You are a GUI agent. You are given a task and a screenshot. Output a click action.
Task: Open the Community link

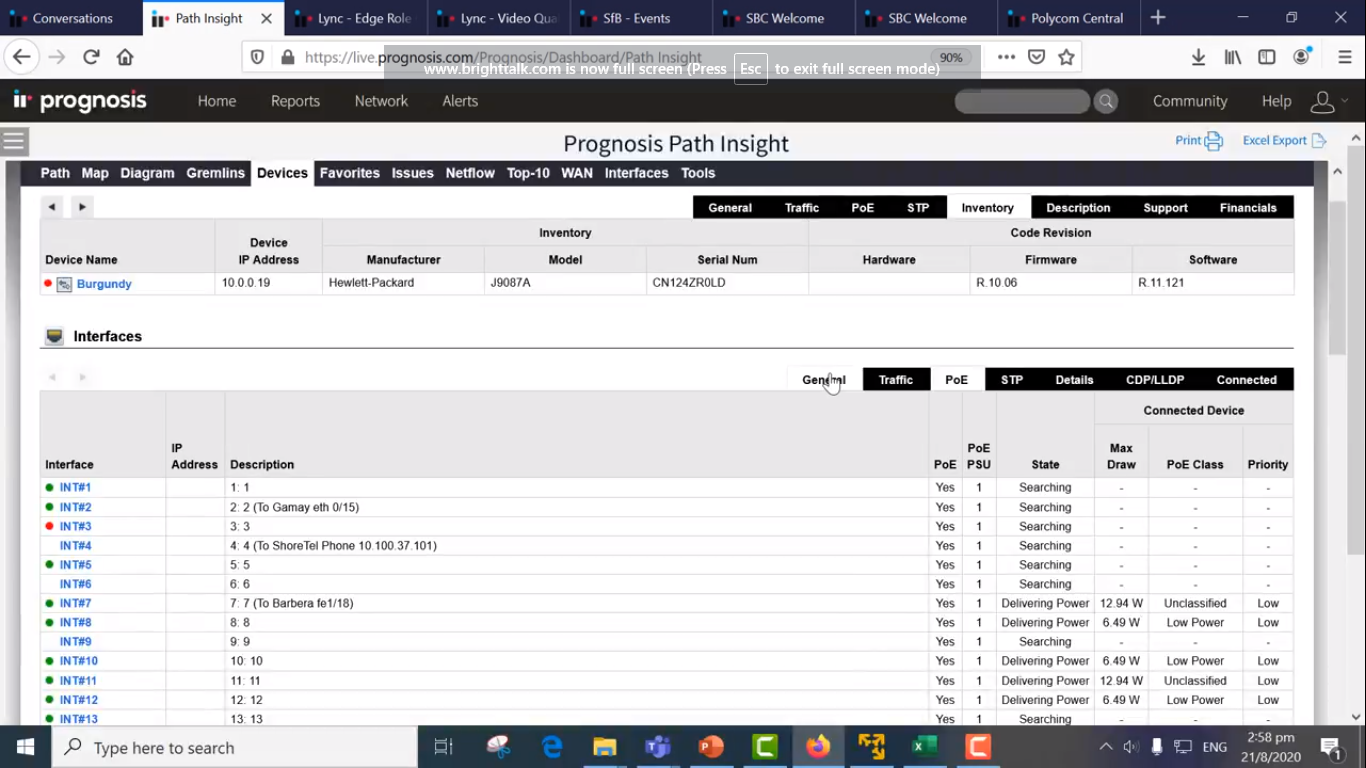tap(1190, 101)
